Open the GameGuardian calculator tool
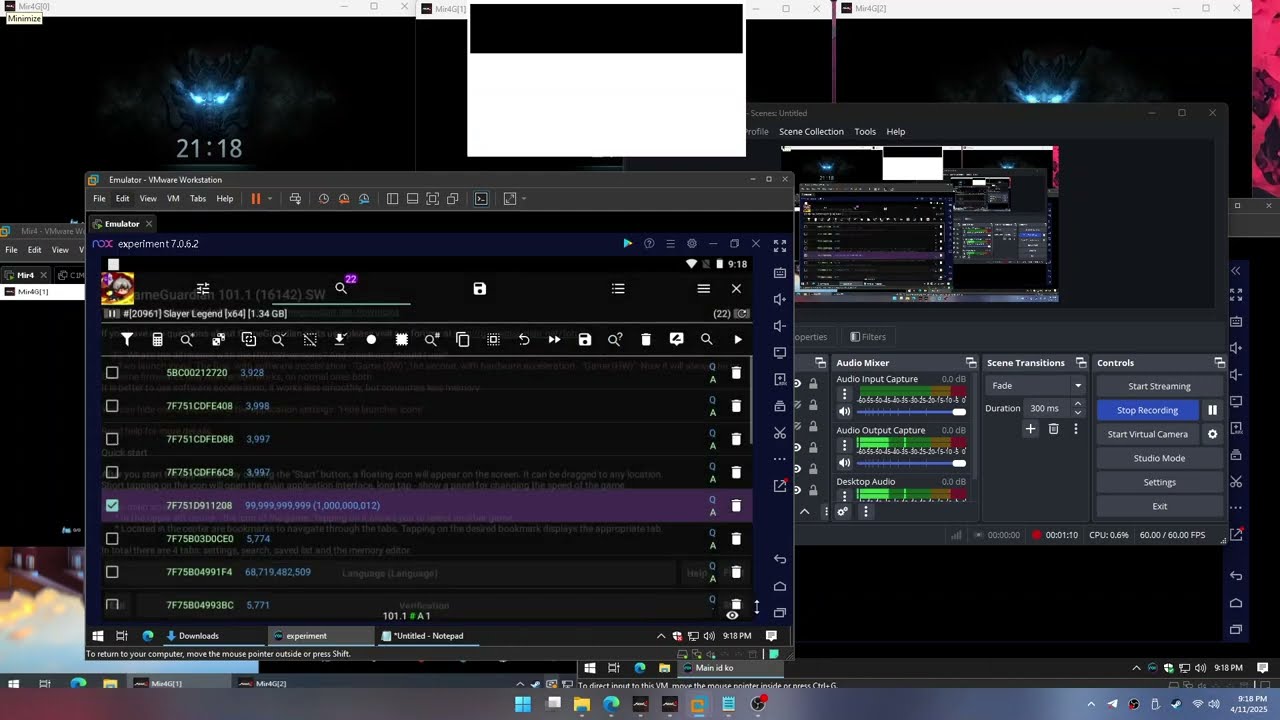This screenshot has width=1280, height=720. coord(157,340)
